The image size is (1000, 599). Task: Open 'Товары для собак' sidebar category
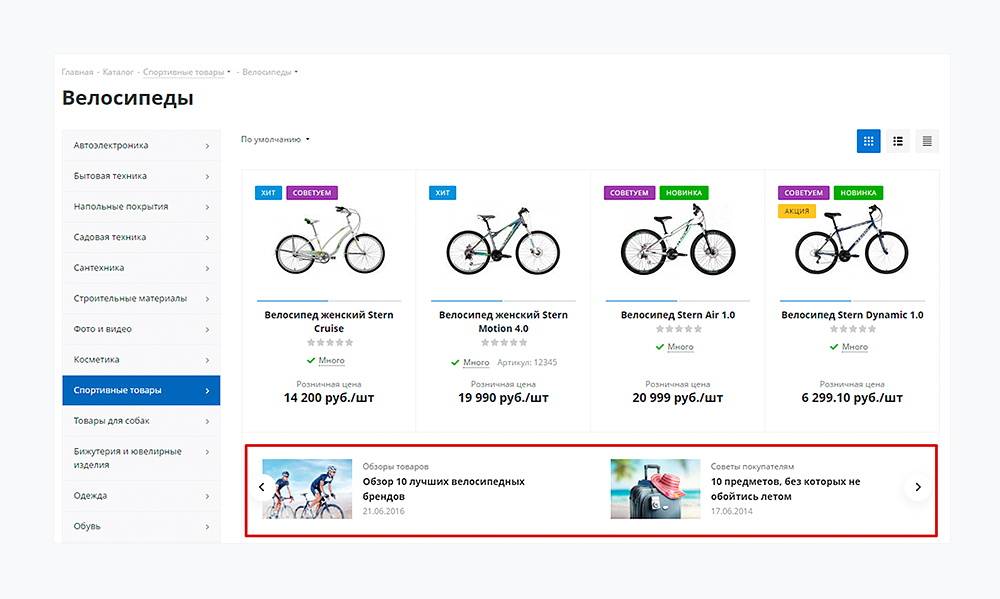tap(141, 421)
